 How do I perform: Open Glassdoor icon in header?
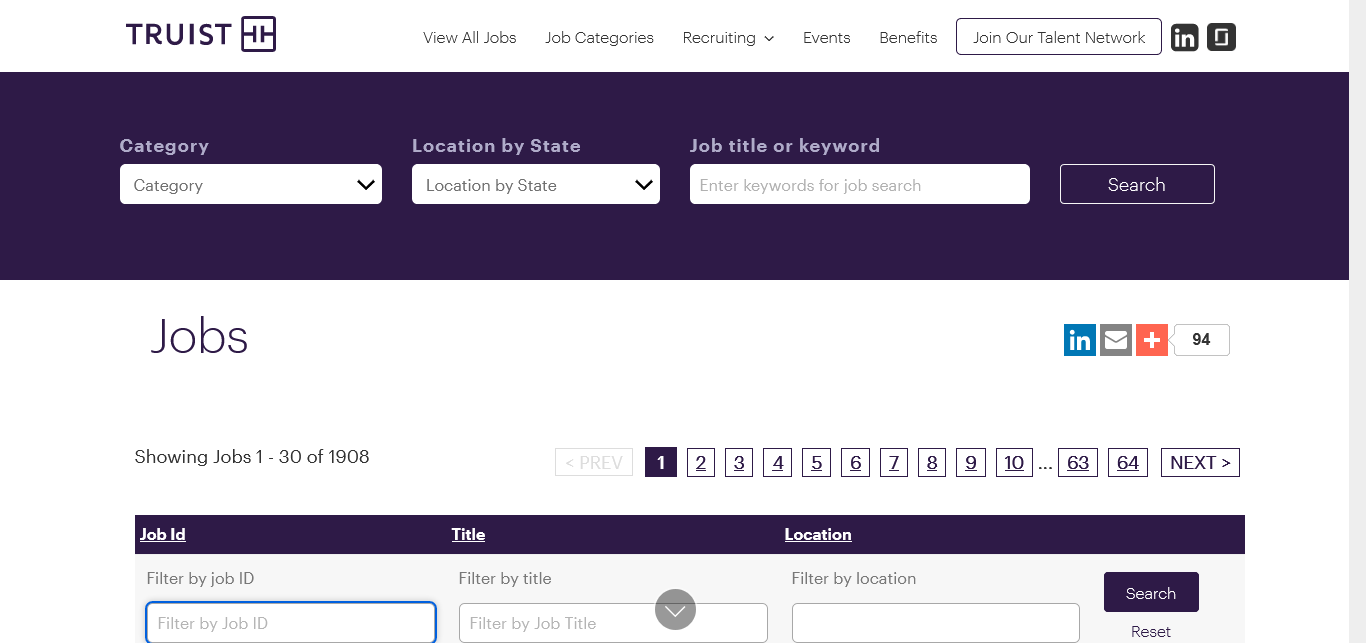coord(1221,38)
